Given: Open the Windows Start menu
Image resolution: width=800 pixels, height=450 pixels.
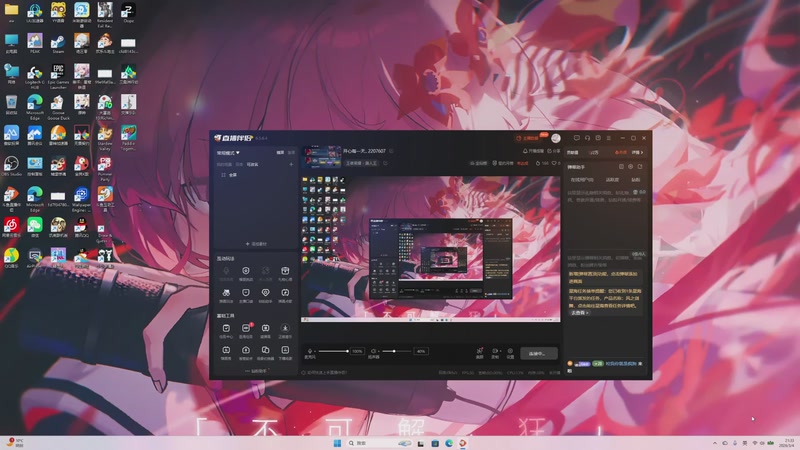Looking at the screenshot, I should pos(337,443).
